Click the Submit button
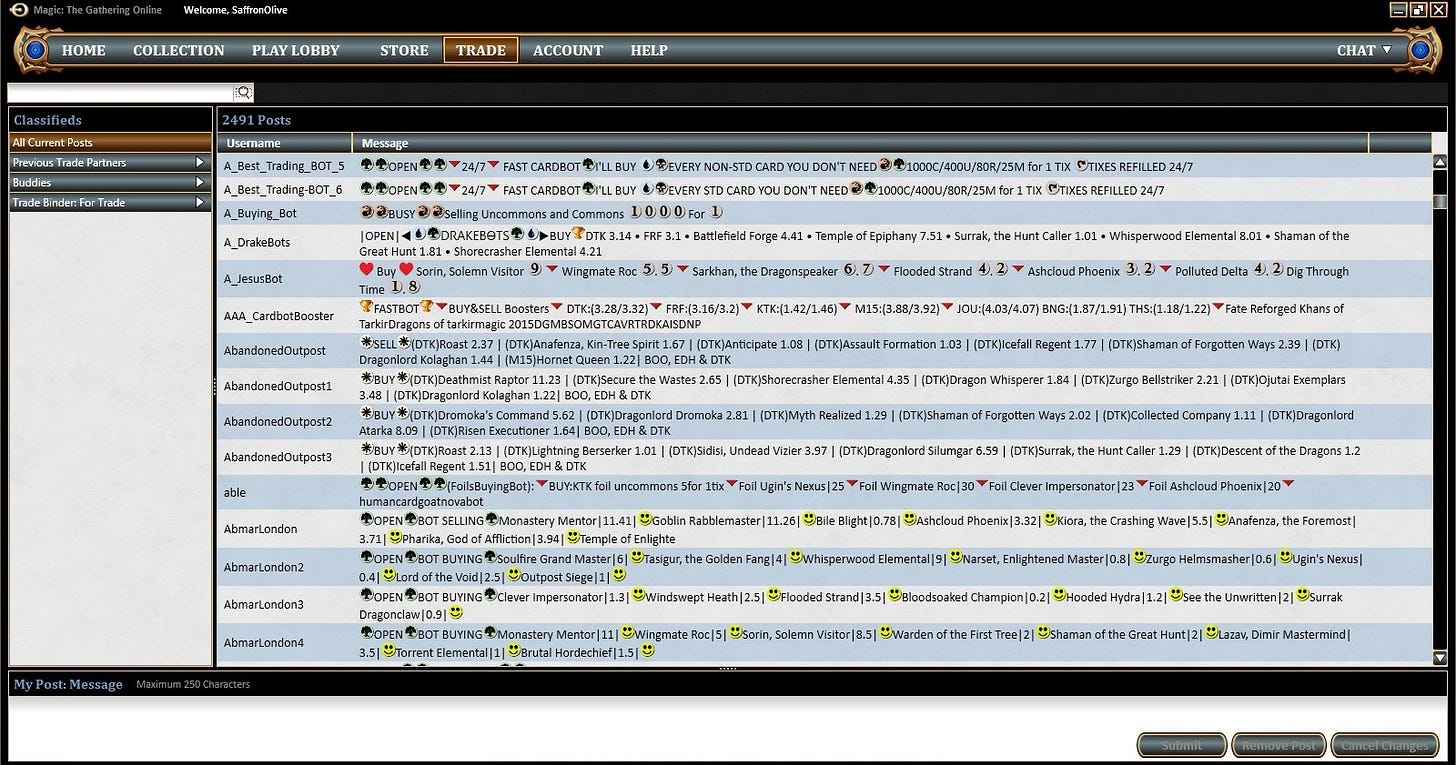Viewport: 1456px width, 765px height. click(1182, 745)
